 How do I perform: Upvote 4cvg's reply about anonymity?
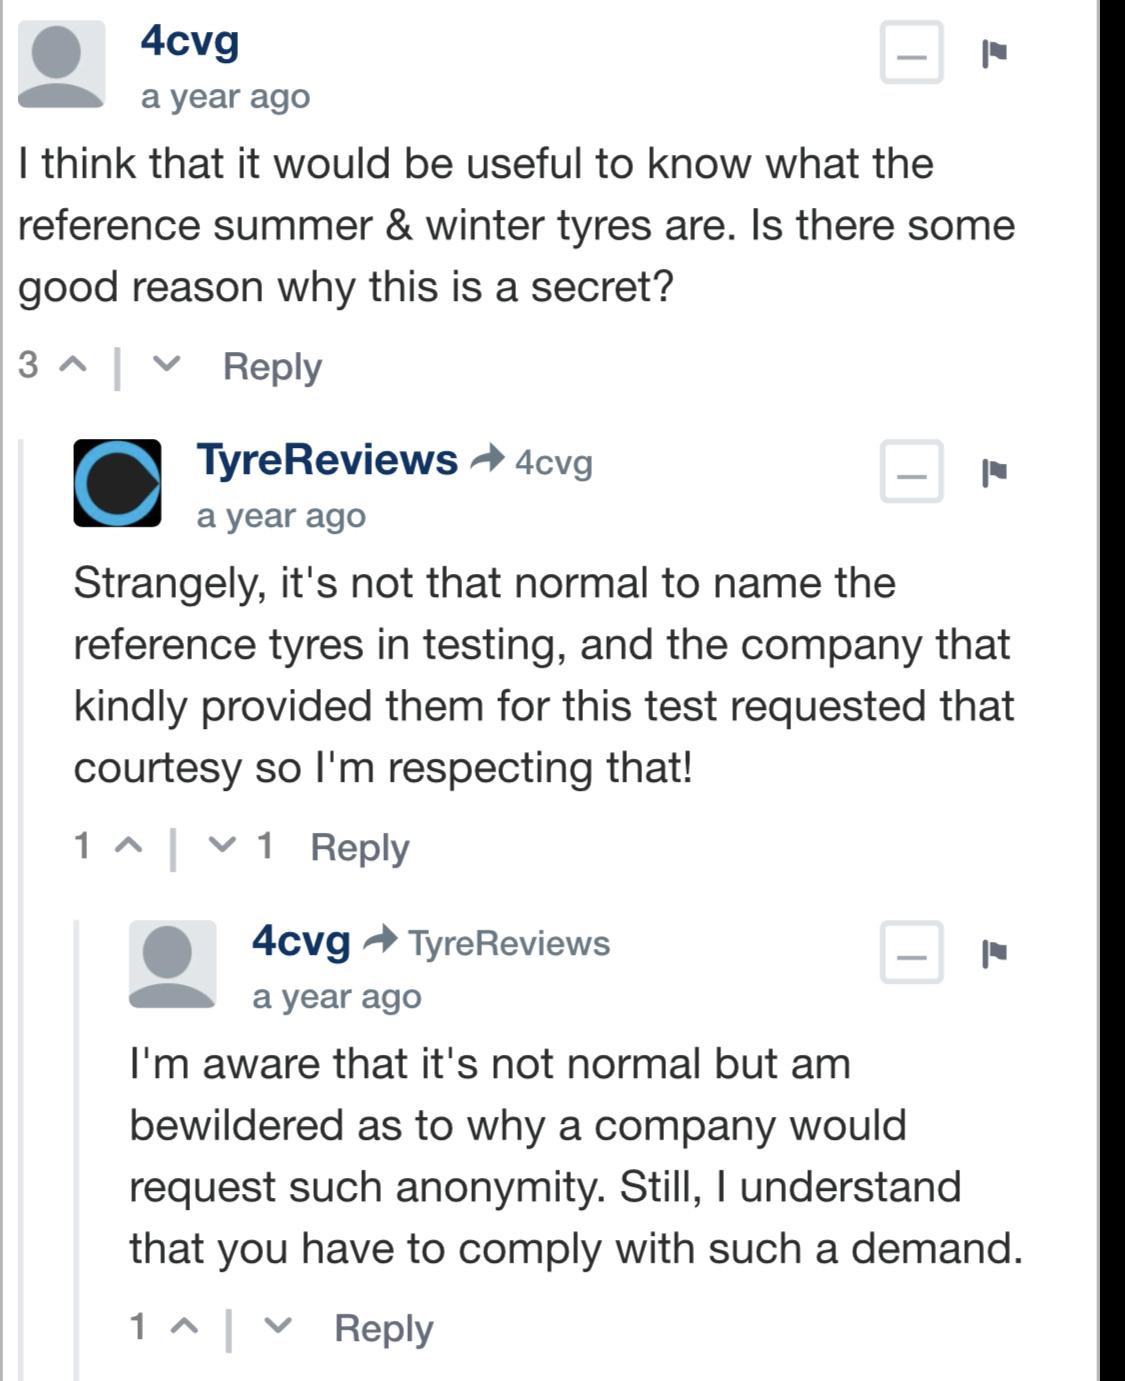click(x=182, y=1328)
